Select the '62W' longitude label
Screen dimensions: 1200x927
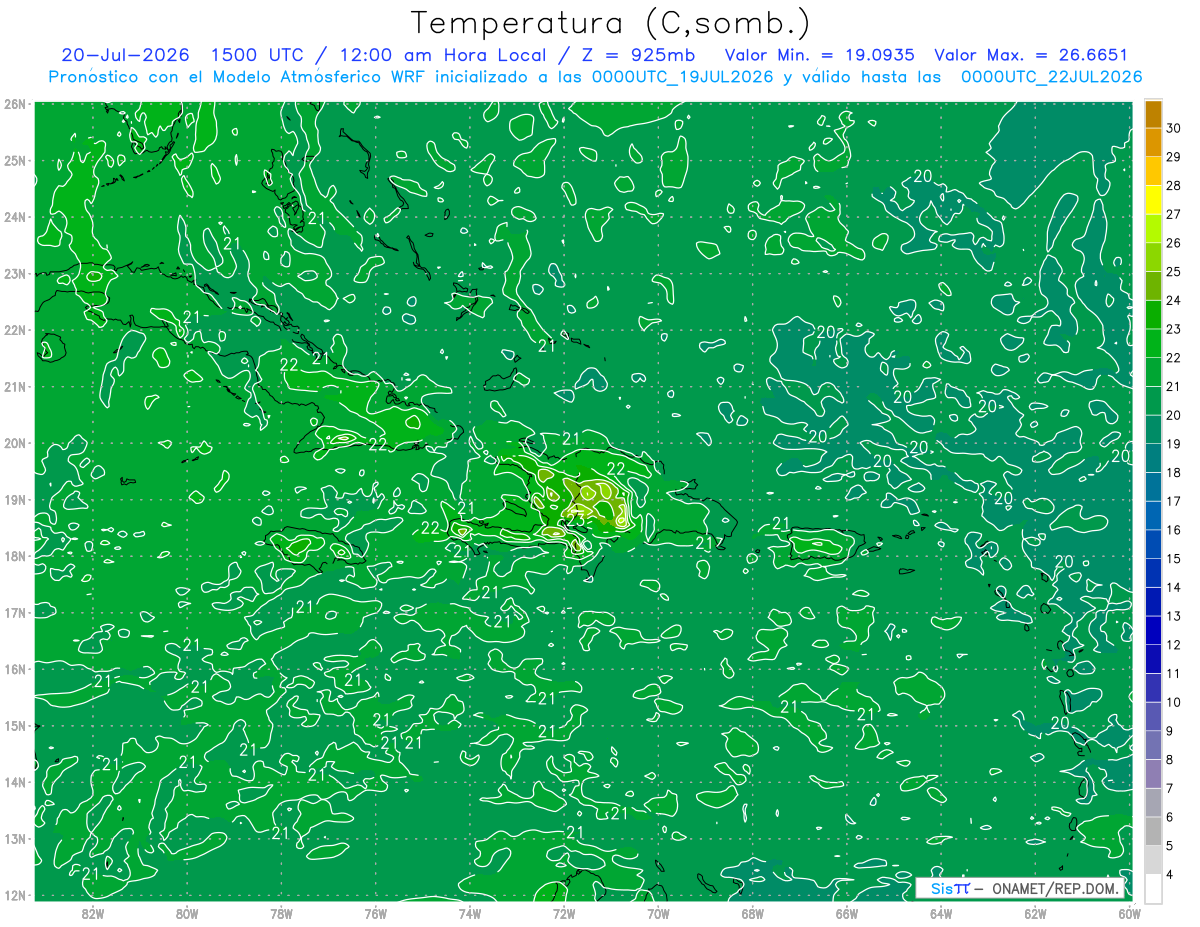tap(1036, 912)
